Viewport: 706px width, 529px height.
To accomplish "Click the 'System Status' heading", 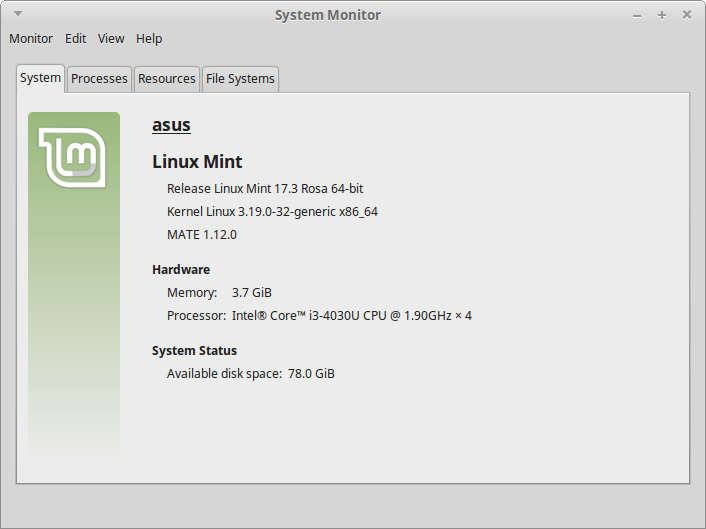I will [194, 351].
